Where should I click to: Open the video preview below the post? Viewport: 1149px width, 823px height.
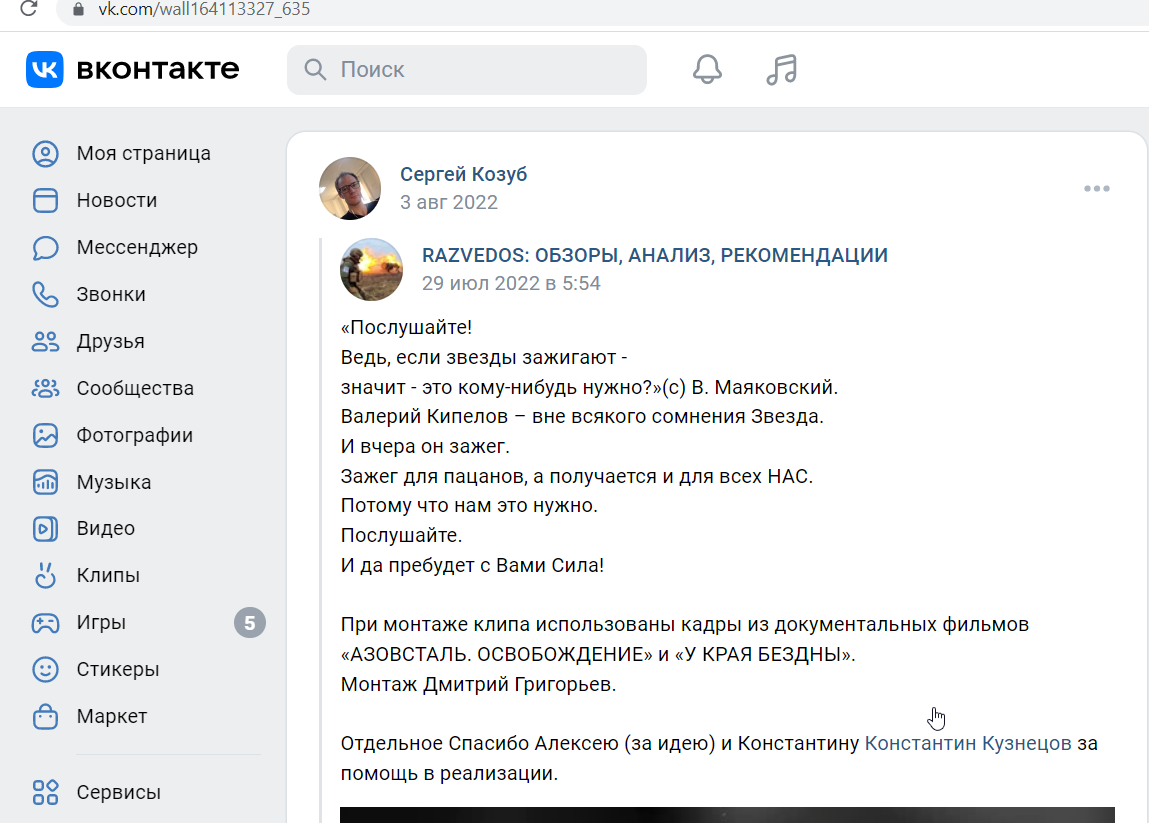point(727,815)
